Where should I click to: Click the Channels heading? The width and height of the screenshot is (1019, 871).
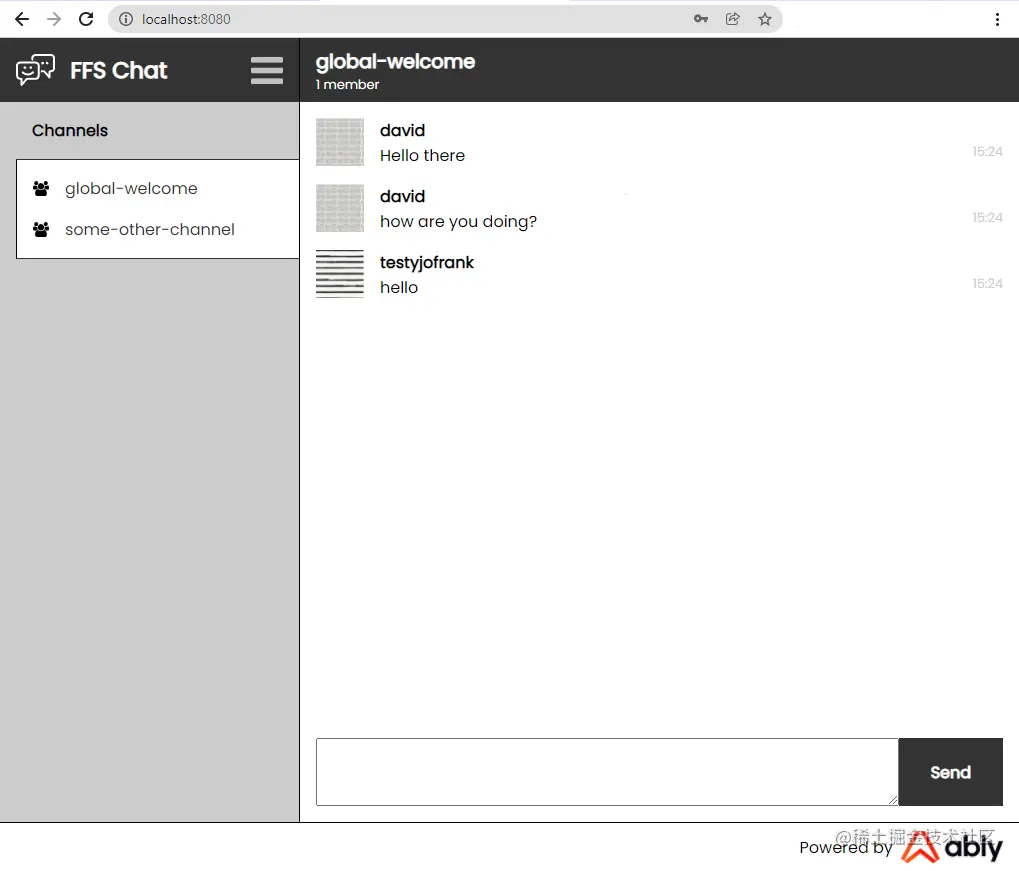click(70, 131)
